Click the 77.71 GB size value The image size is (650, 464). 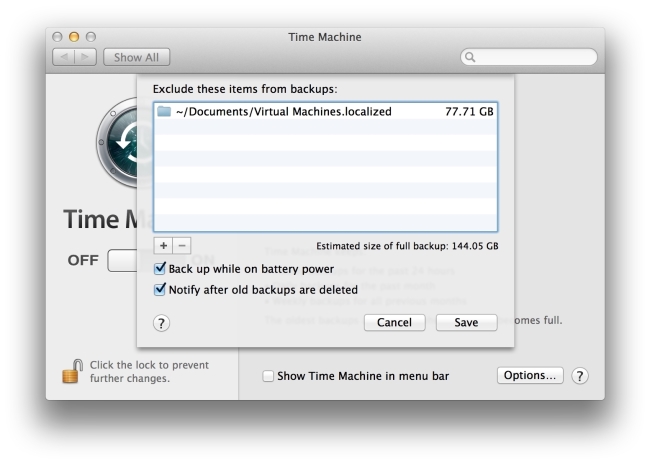click(469, 112)
